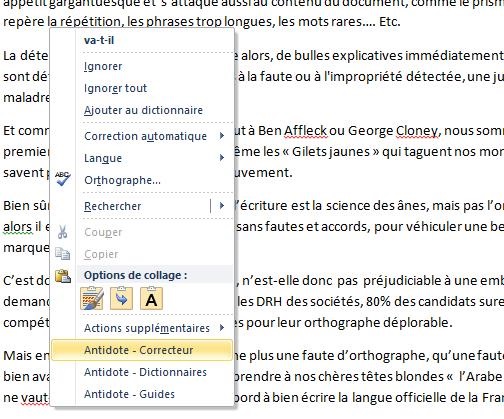Choose Ajouter au dictionnaire
504x419 pixels.
click(142, 110)
